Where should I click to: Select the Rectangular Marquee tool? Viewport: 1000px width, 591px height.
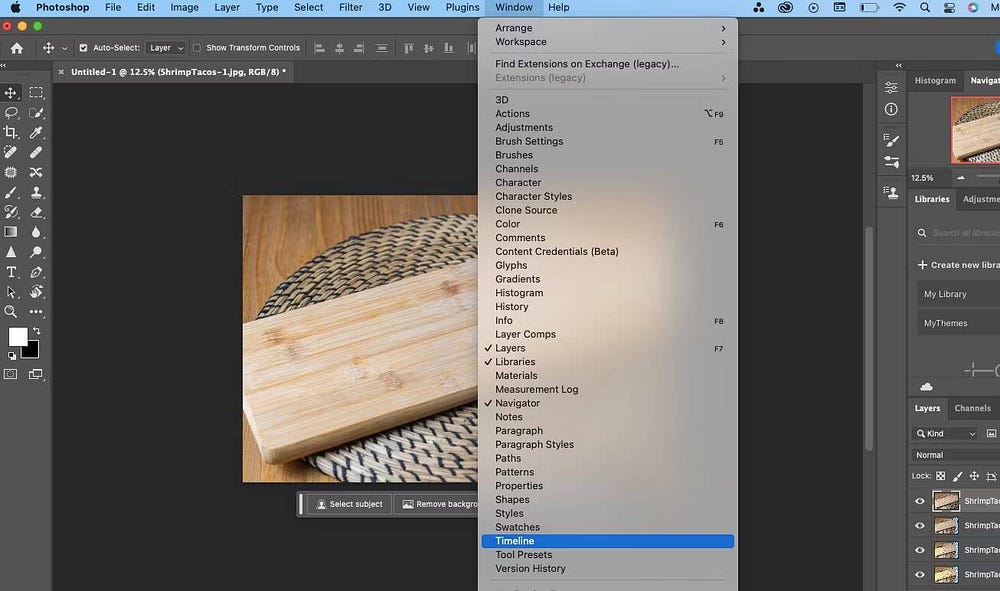(36, 92)
